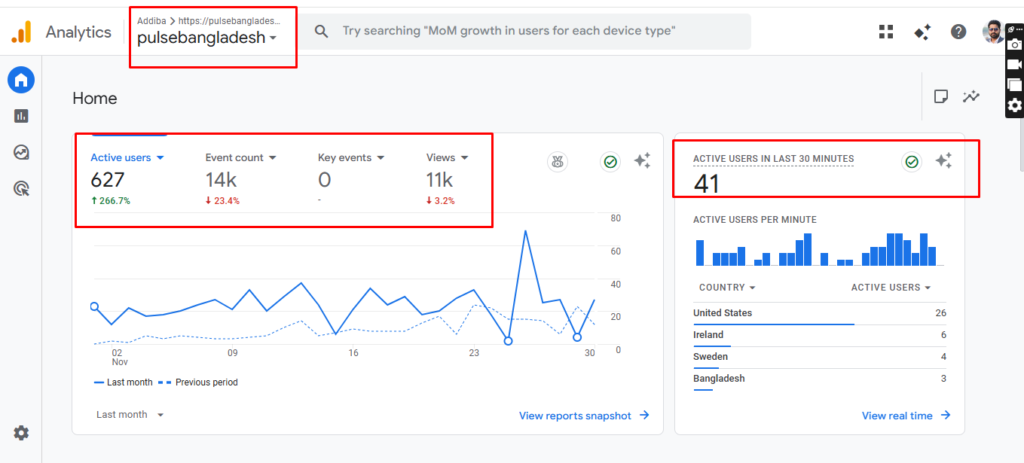Open the Home icon in sidebar
This screenshot has width=1024, height=463.
click(21, 79)
